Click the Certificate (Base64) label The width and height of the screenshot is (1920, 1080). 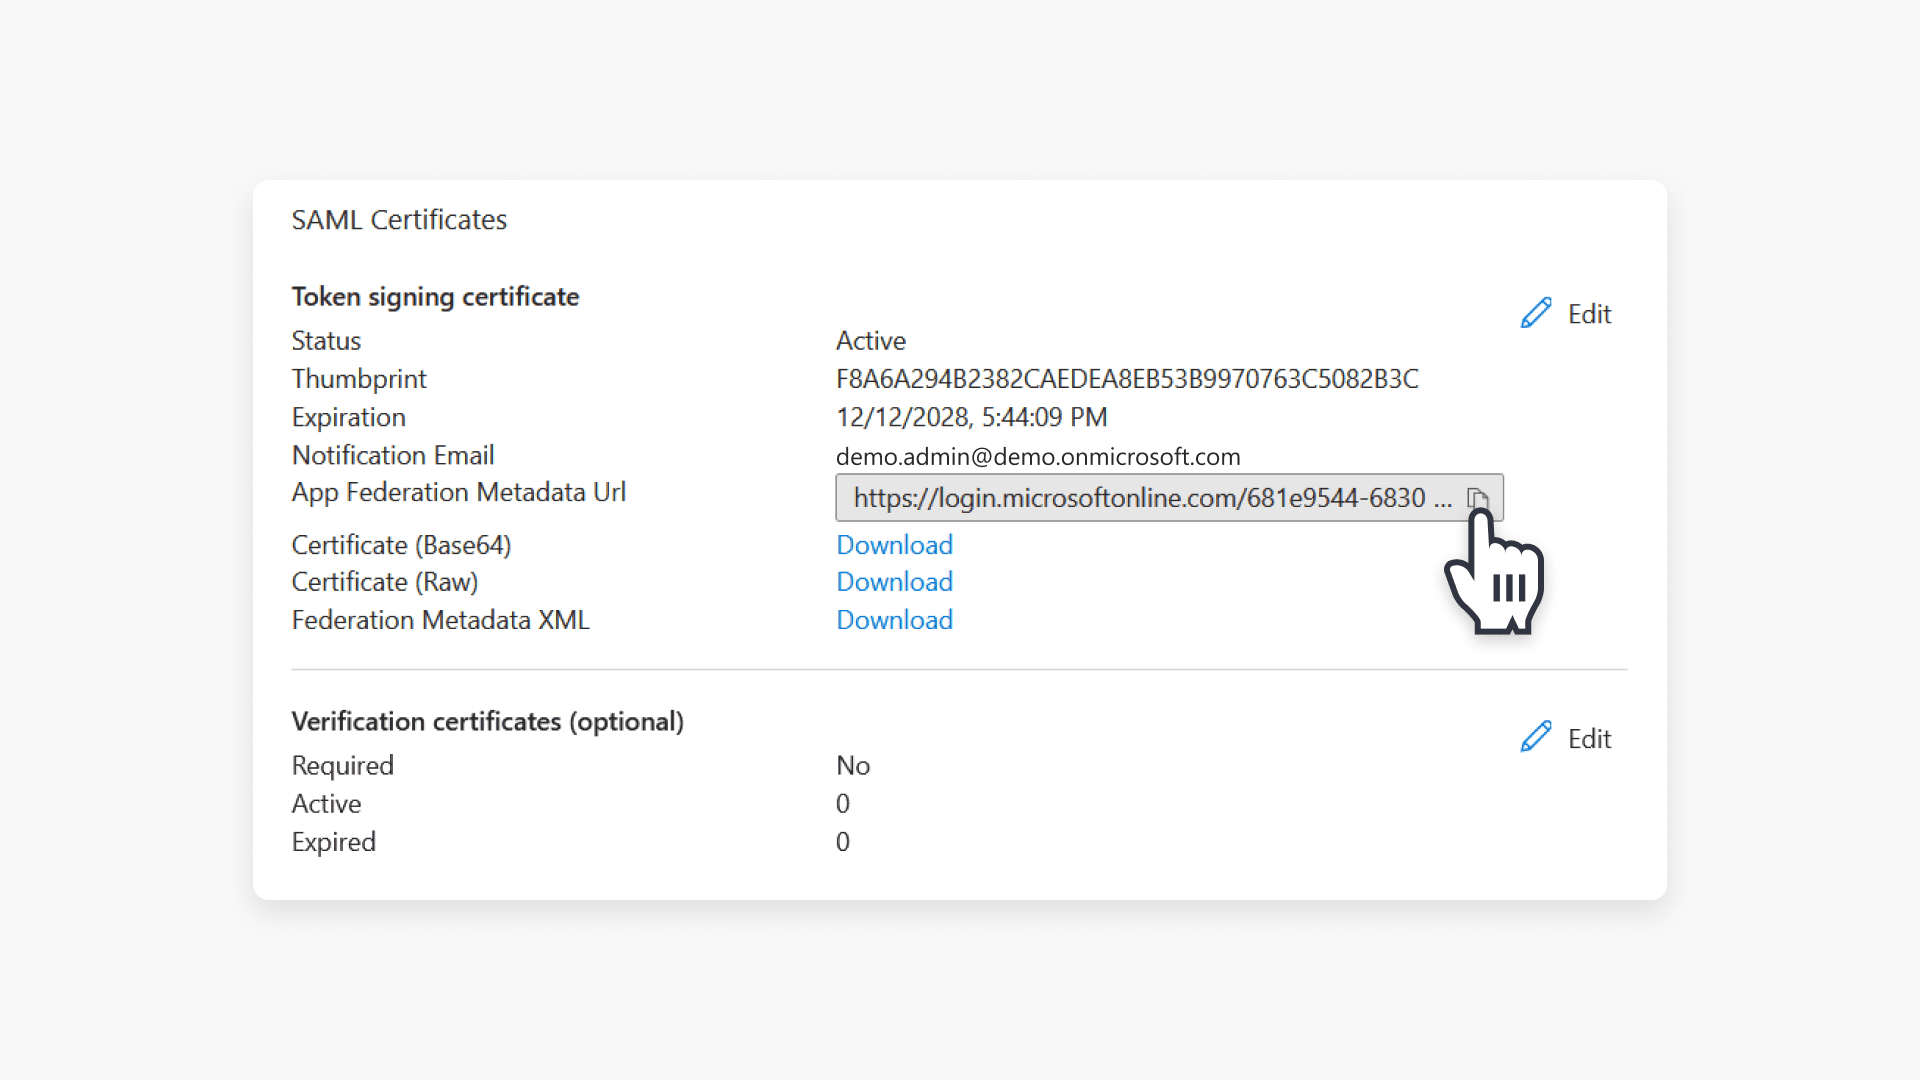(x=401, y=544)
